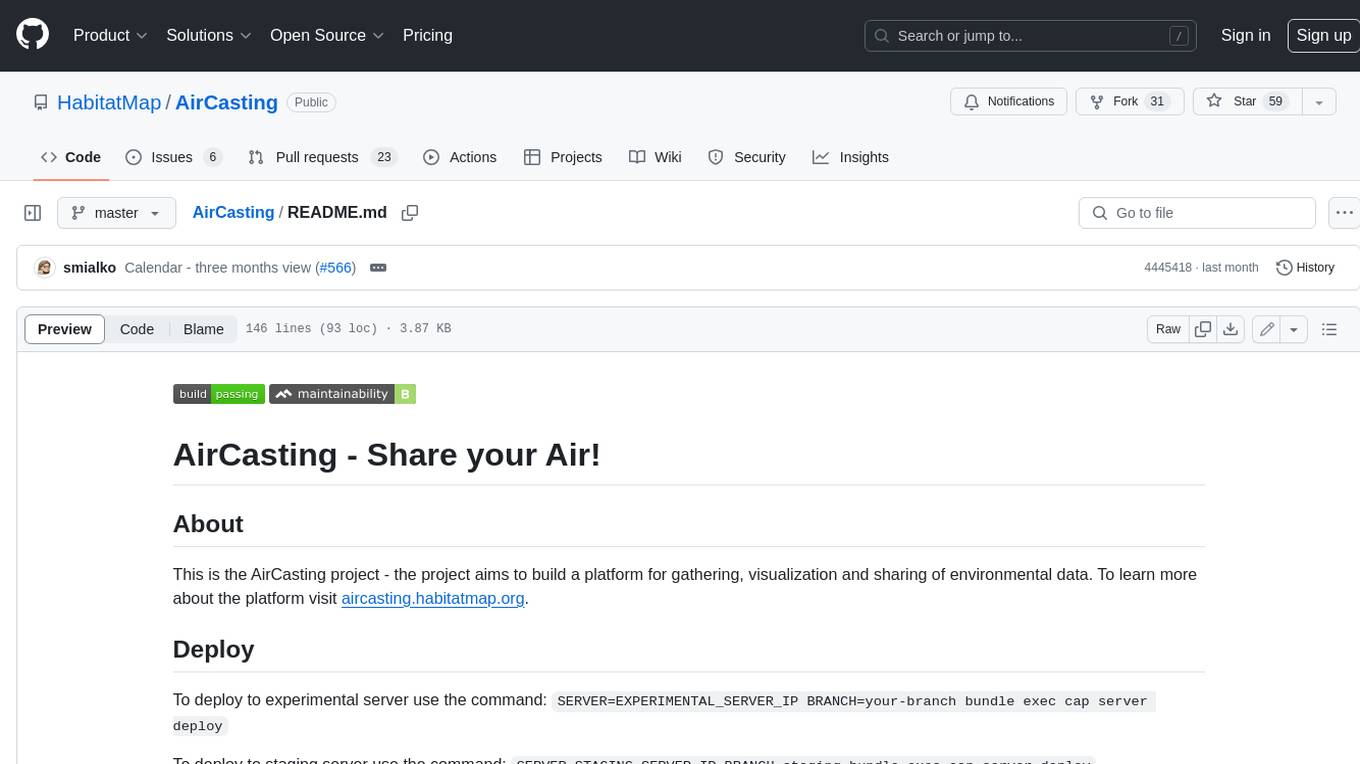This screenshot has width=1360, height=764.
Task: Open the Security tab
Action: tap(747, 157)
